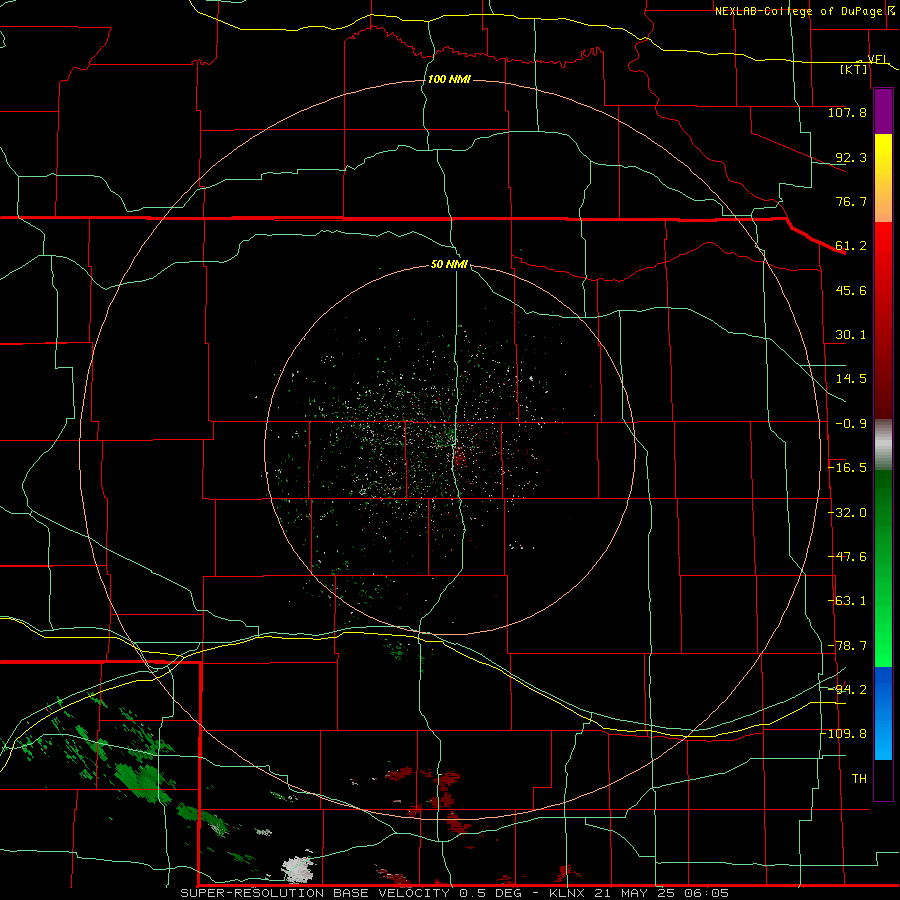Click the -0.9 scale value
The height and width of the screenshot is (900, 900).
(851, 424)
